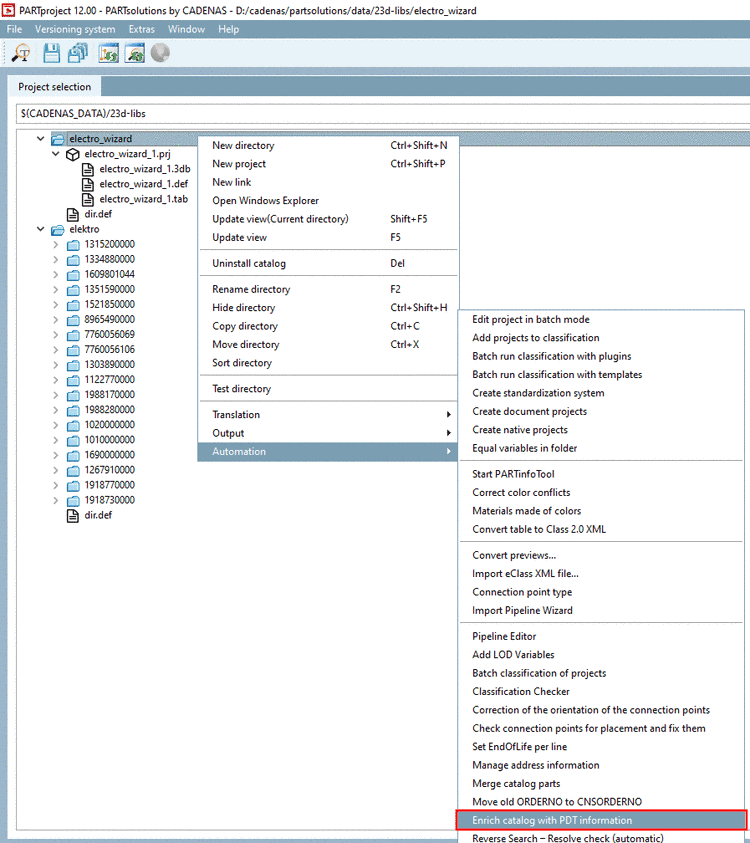Open the Help menu
The width and height of the screenshot is (750, 843).
click(x=228, y=29)
